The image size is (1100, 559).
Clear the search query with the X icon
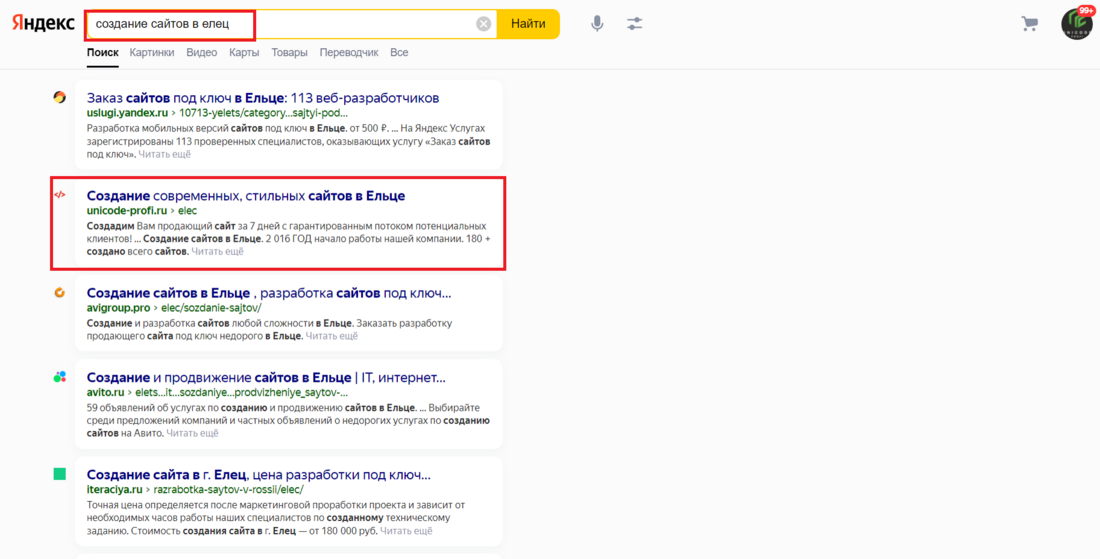click(x=483, y=24)
